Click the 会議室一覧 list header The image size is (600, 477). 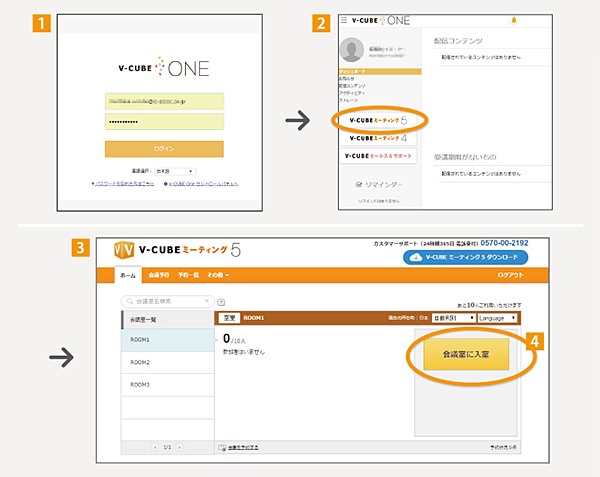point(168,320)
